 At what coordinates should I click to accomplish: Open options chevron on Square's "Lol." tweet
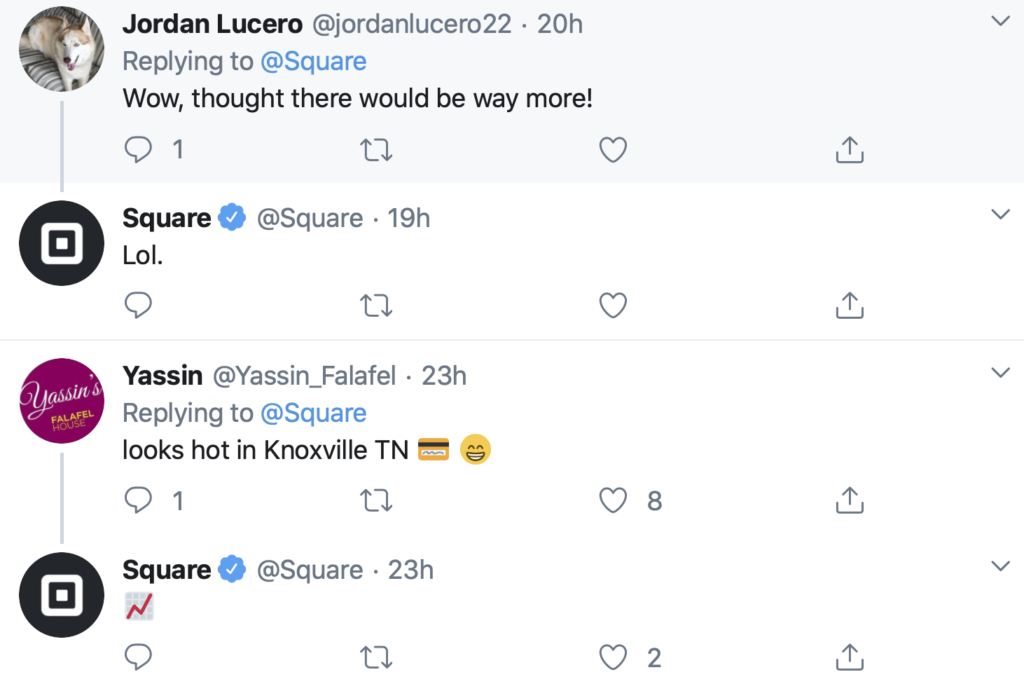pos(999,215)
